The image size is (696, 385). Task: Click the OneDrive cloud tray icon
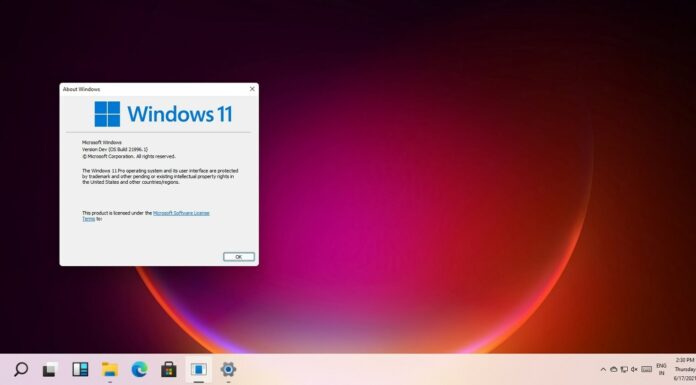coord(613,369)
